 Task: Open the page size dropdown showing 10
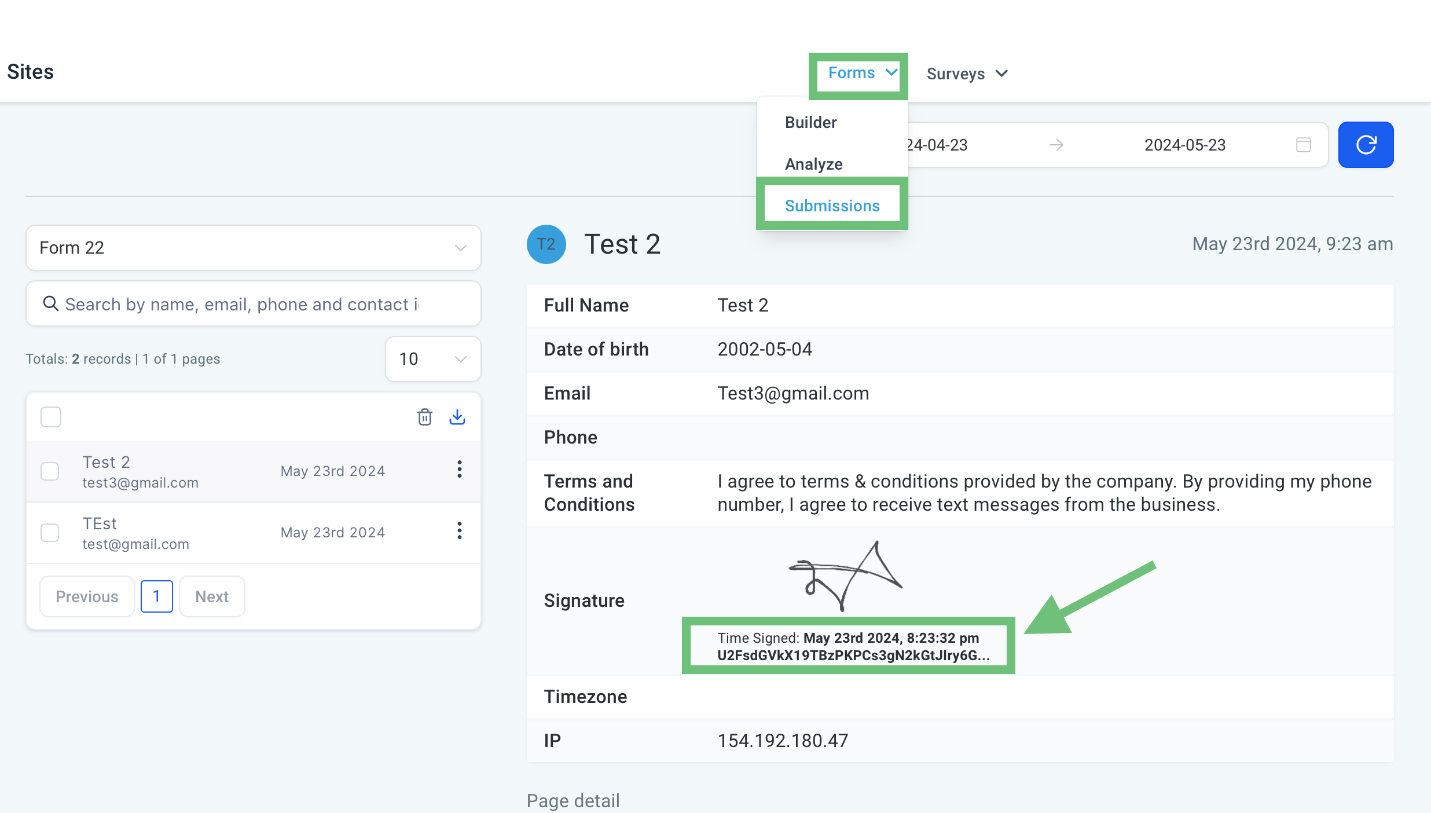point(433,359)
